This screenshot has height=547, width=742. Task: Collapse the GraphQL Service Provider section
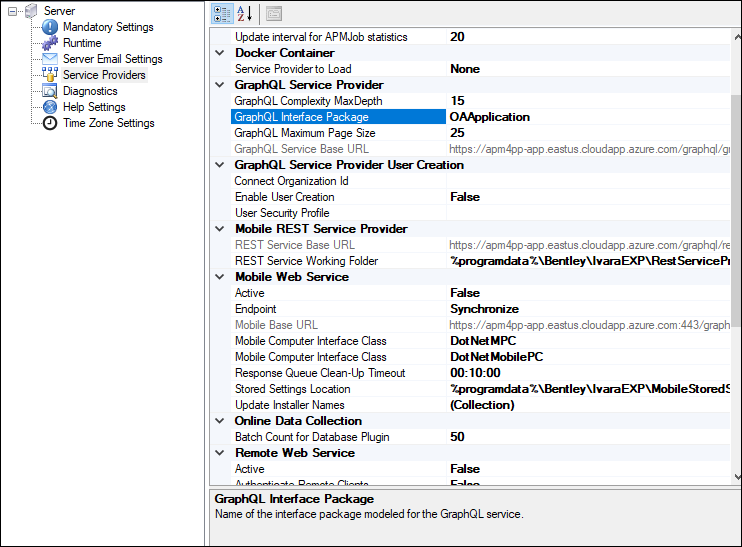221,85
